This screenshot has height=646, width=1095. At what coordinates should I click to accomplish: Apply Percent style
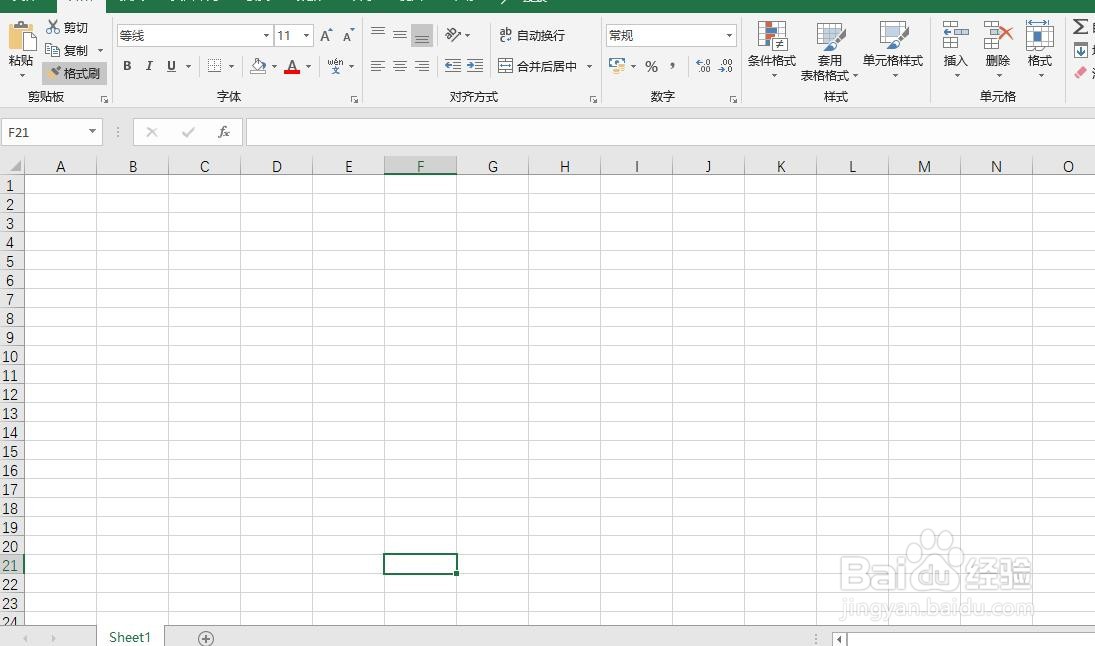[652, 66]
